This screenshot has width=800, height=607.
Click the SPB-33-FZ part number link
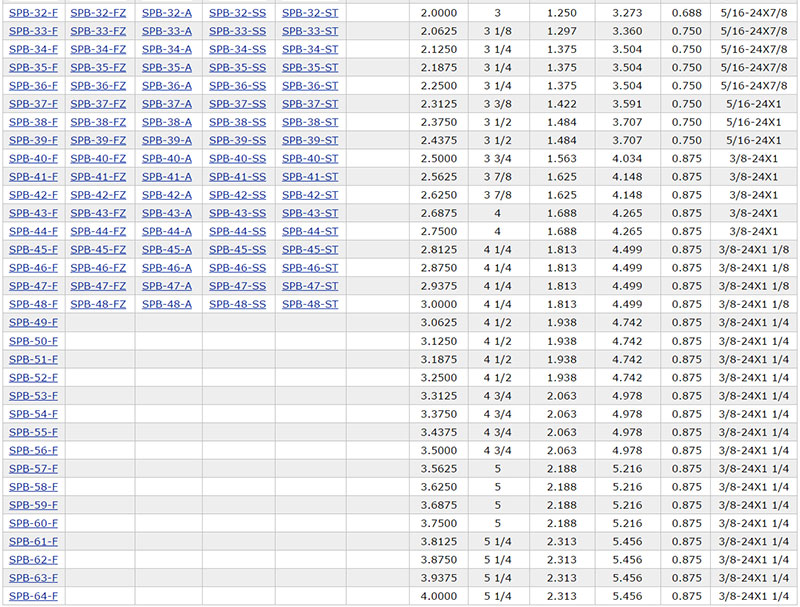point(98,31)
